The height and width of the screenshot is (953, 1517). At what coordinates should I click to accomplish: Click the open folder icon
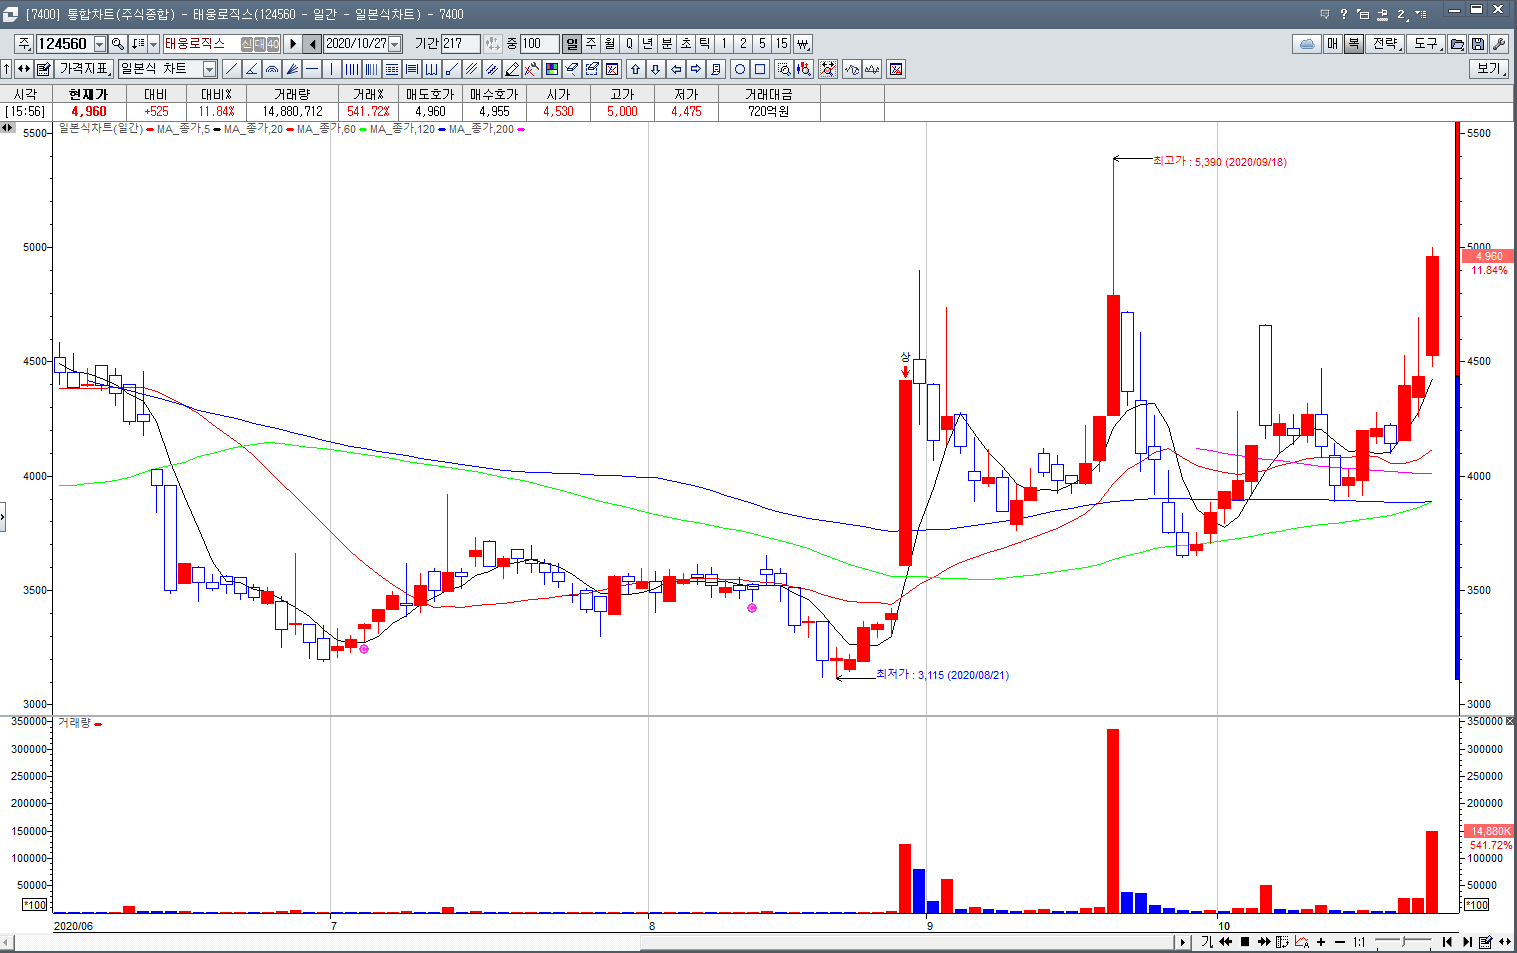pyautogui.click(x=1457, y=44)
